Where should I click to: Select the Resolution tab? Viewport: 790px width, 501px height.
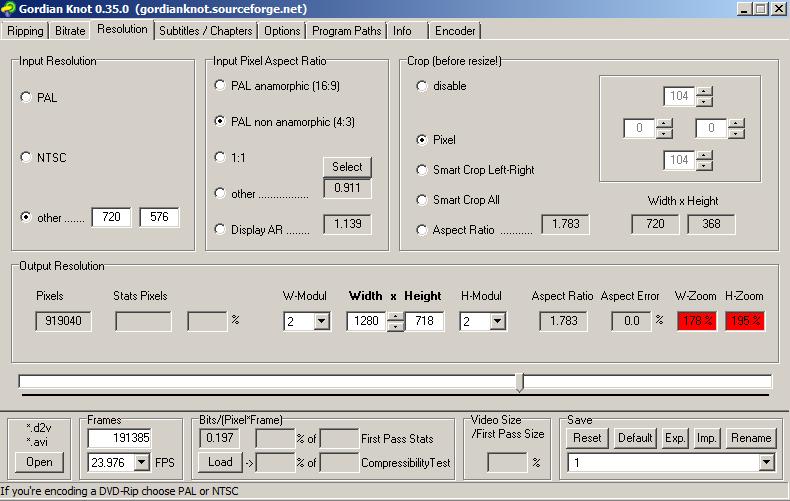pyautogui.click(x=122, y=29)
